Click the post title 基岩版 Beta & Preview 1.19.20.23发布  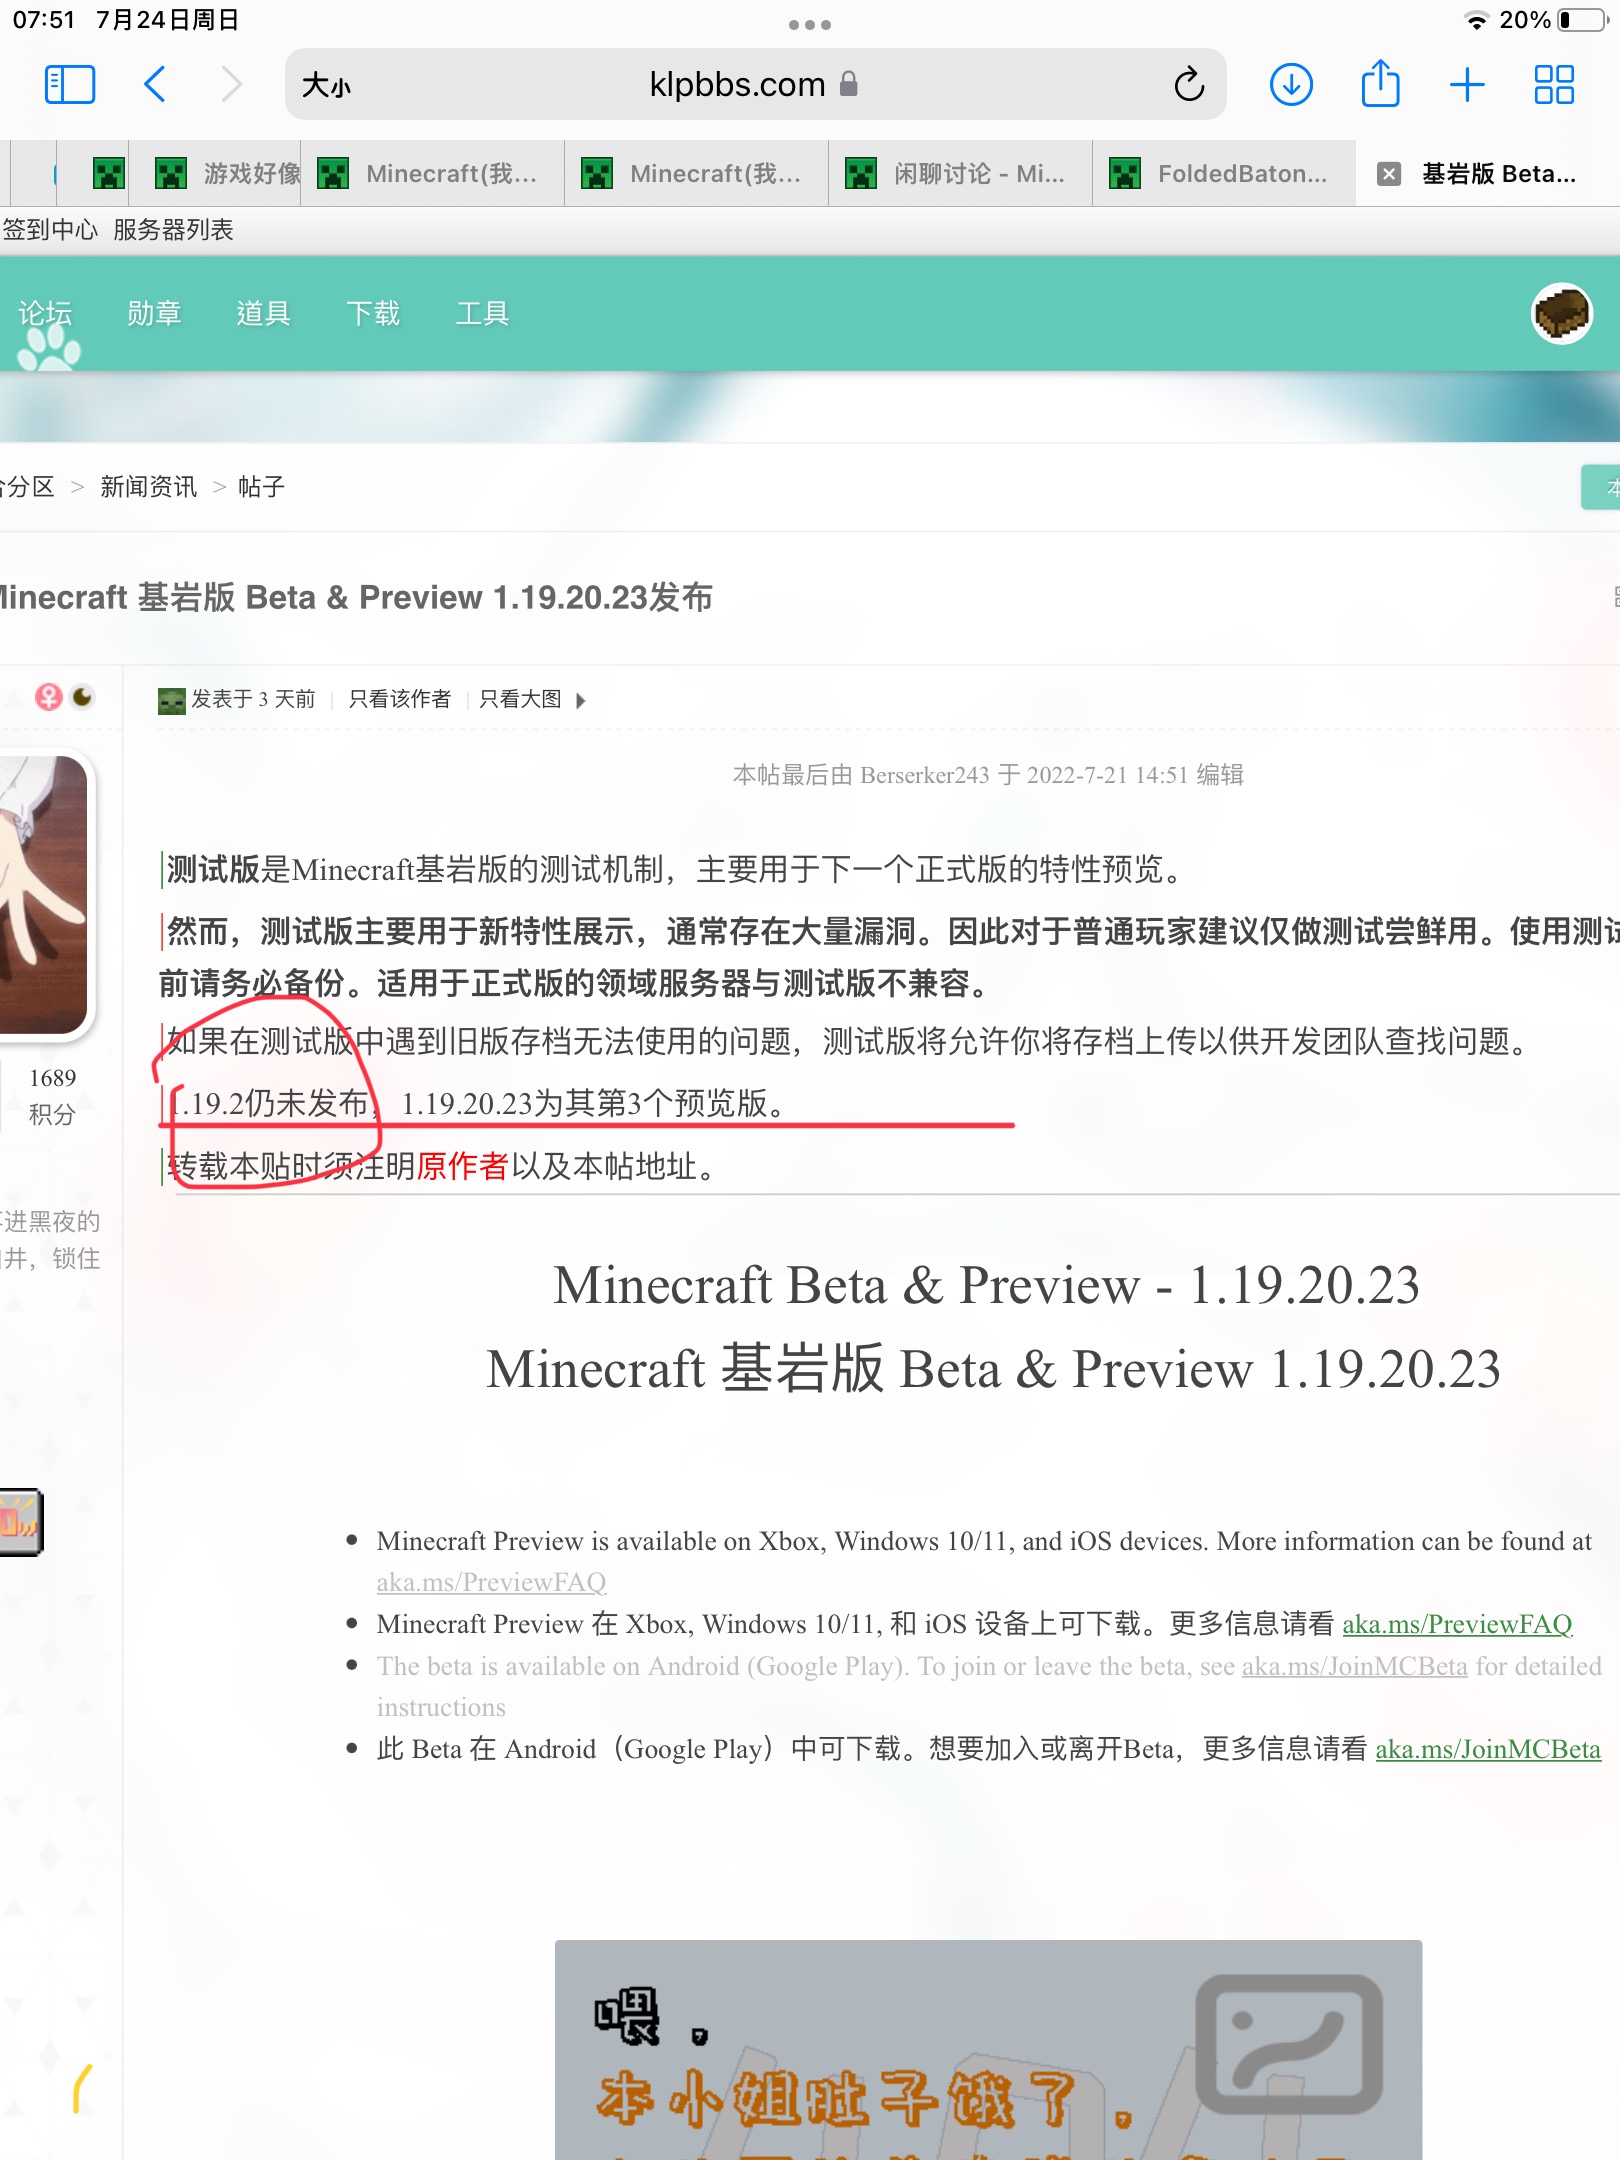point(356,598)
